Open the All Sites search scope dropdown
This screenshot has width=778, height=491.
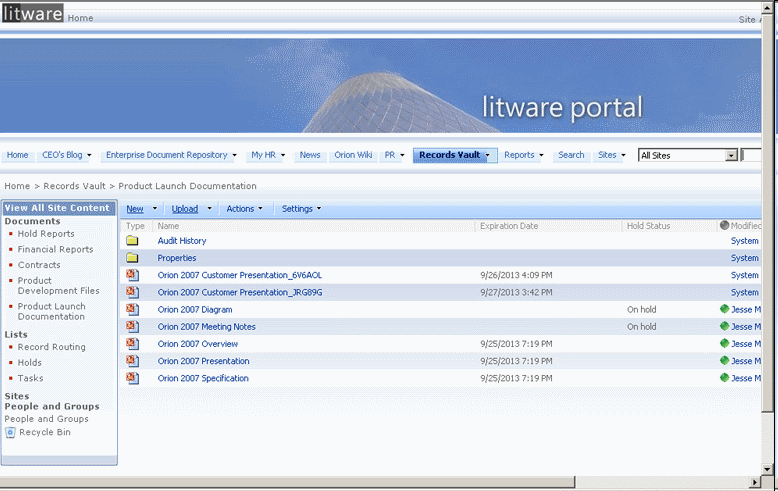pos(731,156)
